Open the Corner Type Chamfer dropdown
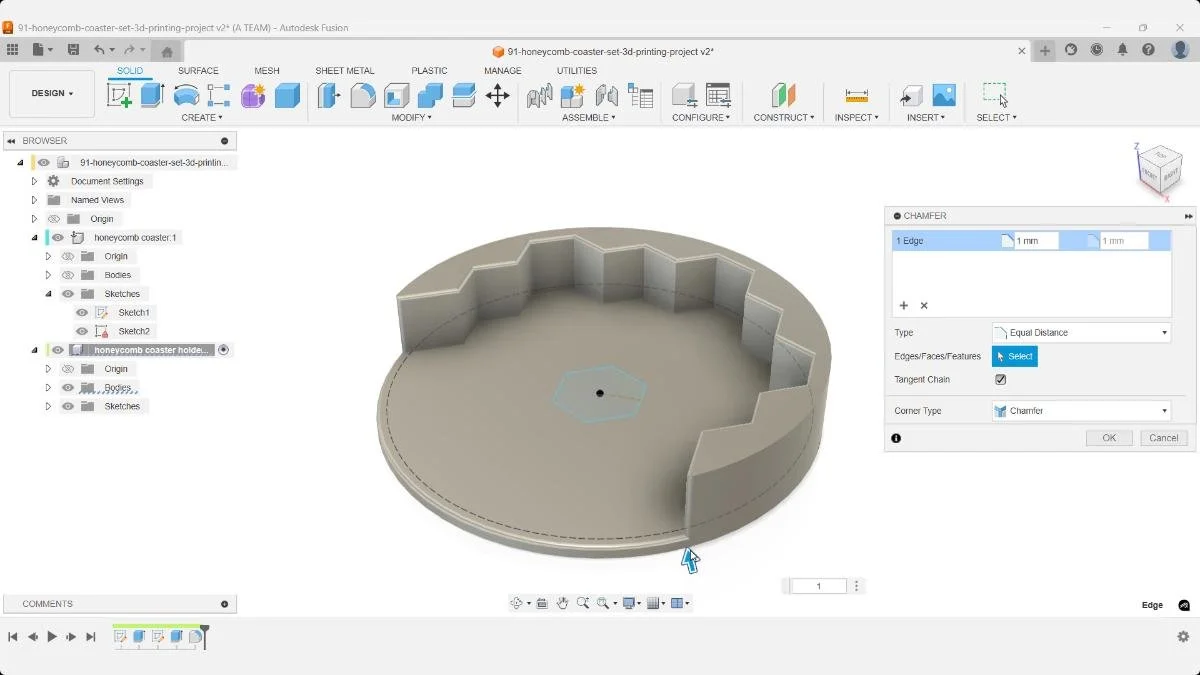This screenshot has height=675, width=1200. tap(1081, 411)
